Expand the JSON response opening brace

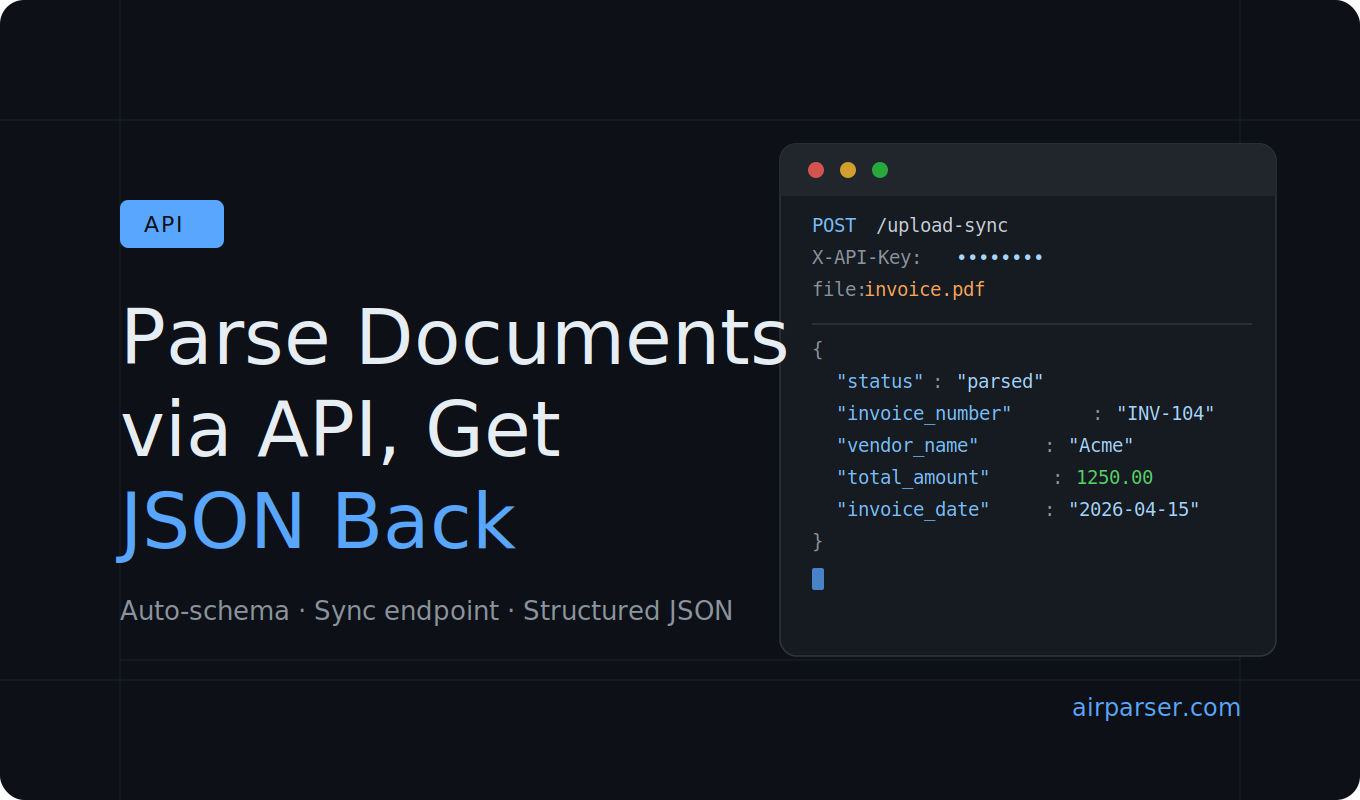pos(817,349)
